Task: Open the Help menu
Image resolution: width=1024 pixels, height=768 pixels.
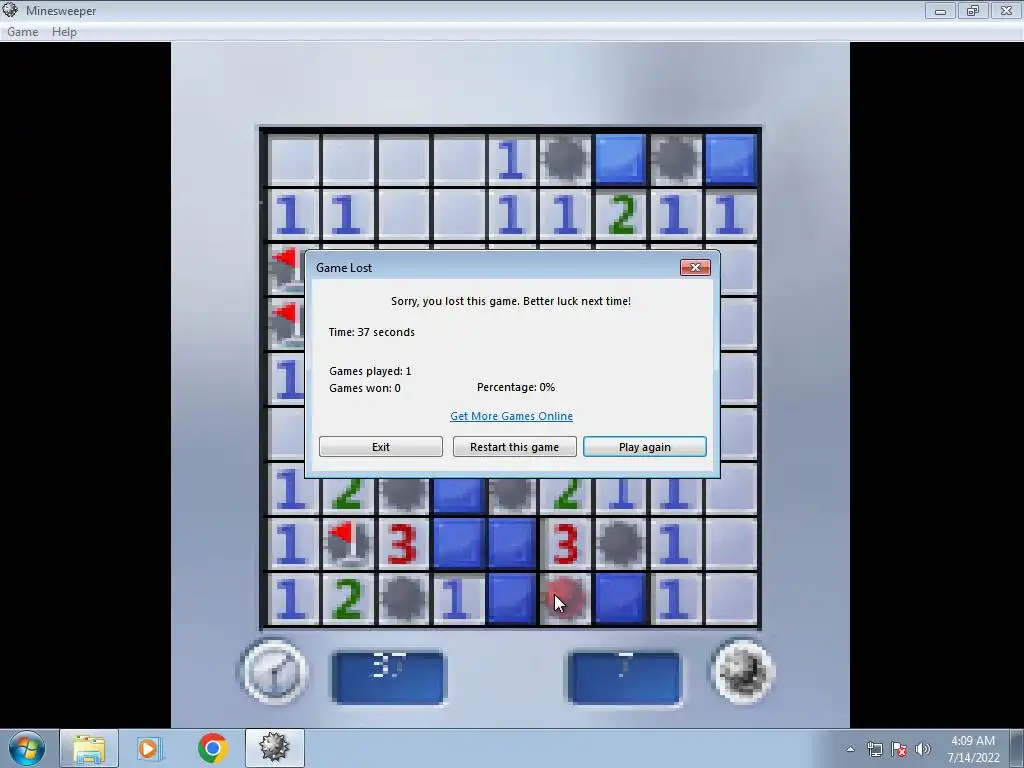Action: click(64, 32)
